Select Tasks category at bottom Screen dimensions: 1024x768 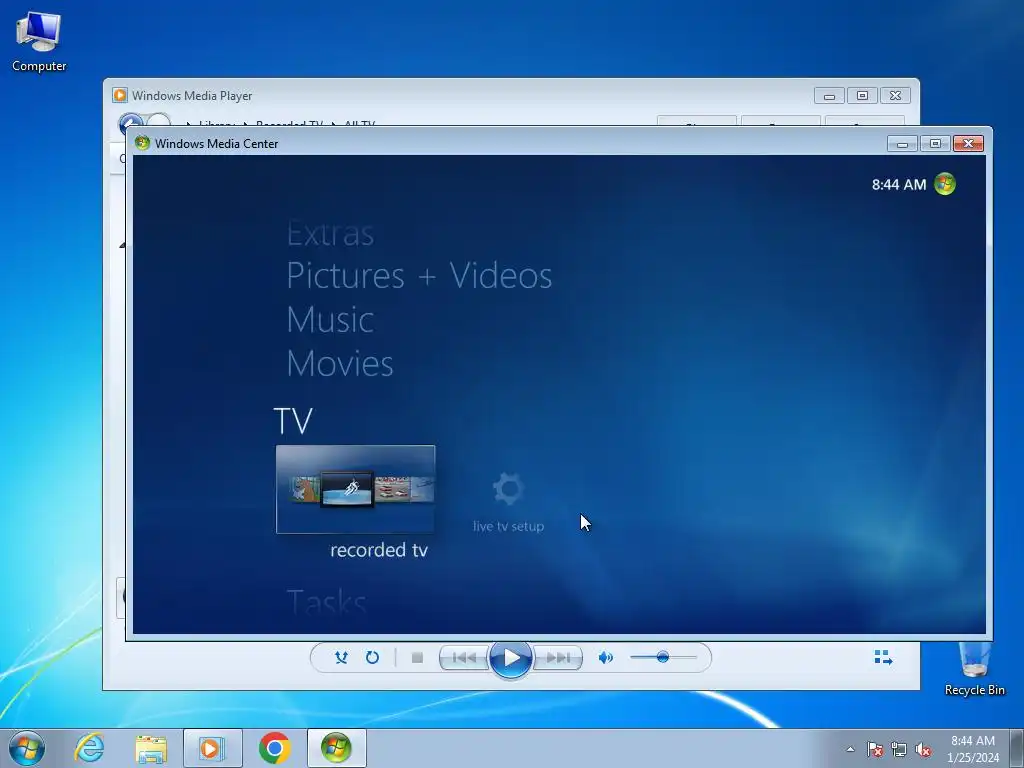326,601
